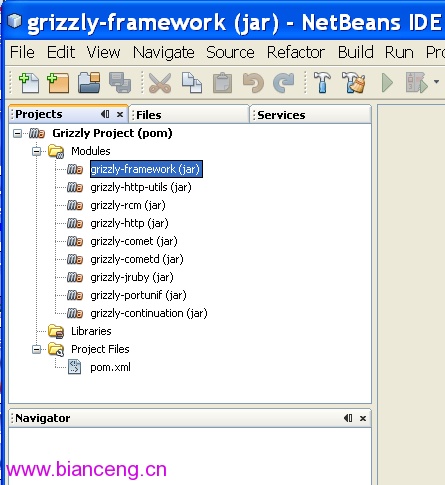The height and width of the screenshot is (485, 445).
Task: Select grizzly-rcm (jar) module
Action: [128, 205]
